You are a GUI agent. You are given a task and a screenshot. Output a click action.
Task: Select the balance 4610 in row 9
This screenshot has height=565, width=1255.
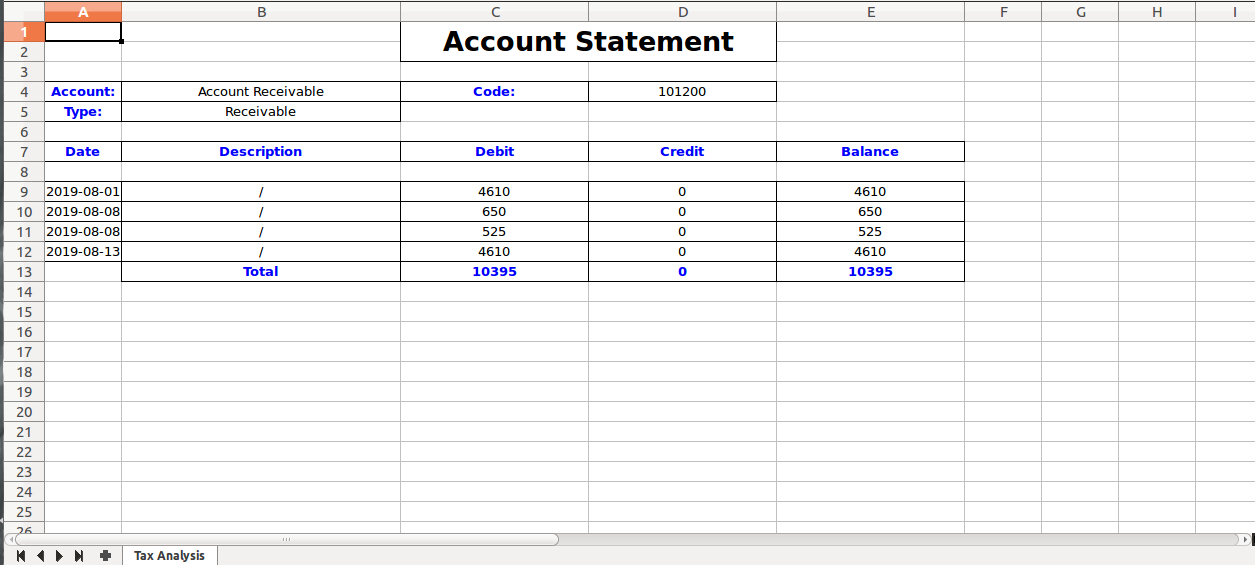(871, 192)
